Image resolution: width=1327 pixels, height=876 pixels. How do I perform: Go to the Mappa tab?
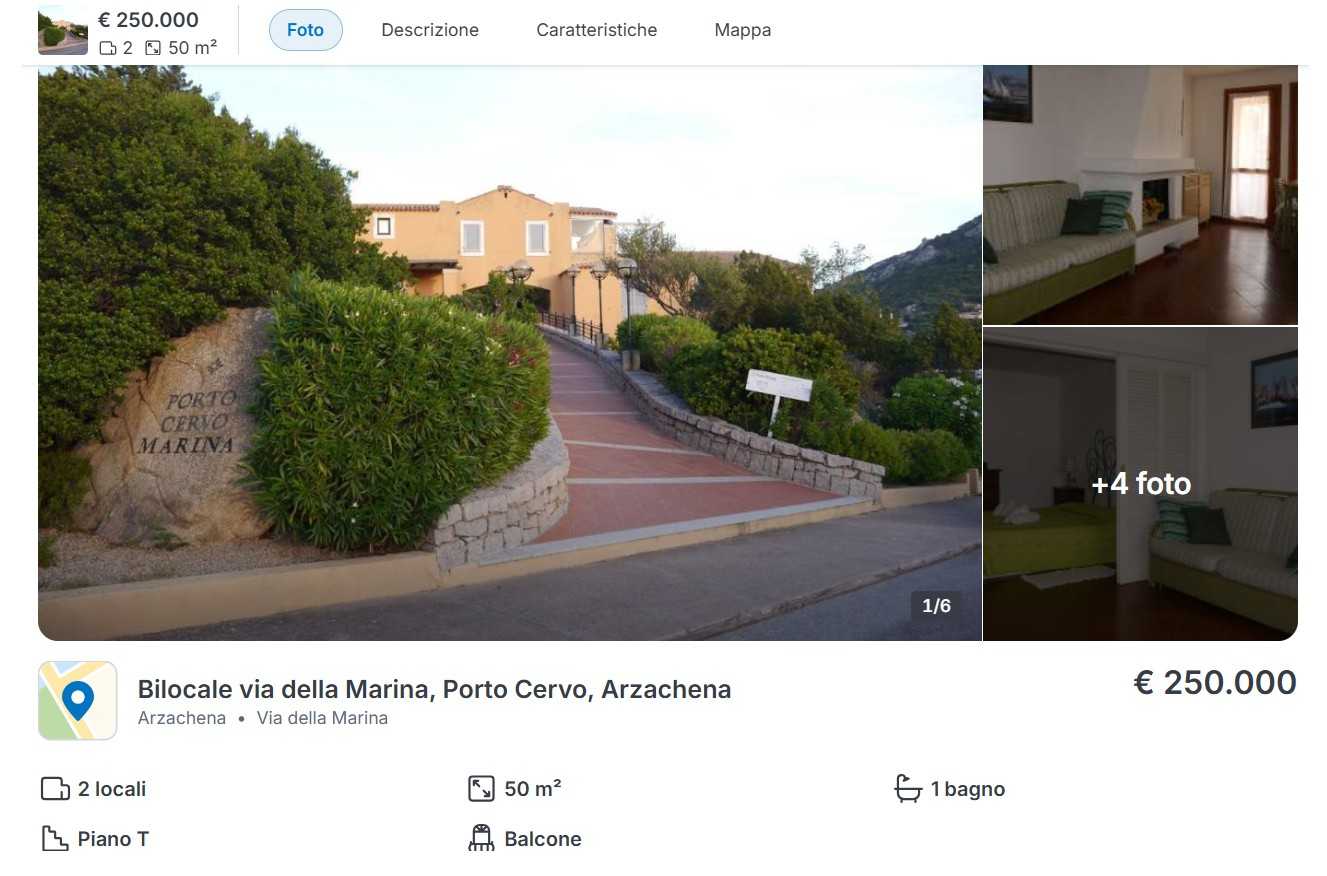pyautogui.click(x=742, y=30)
